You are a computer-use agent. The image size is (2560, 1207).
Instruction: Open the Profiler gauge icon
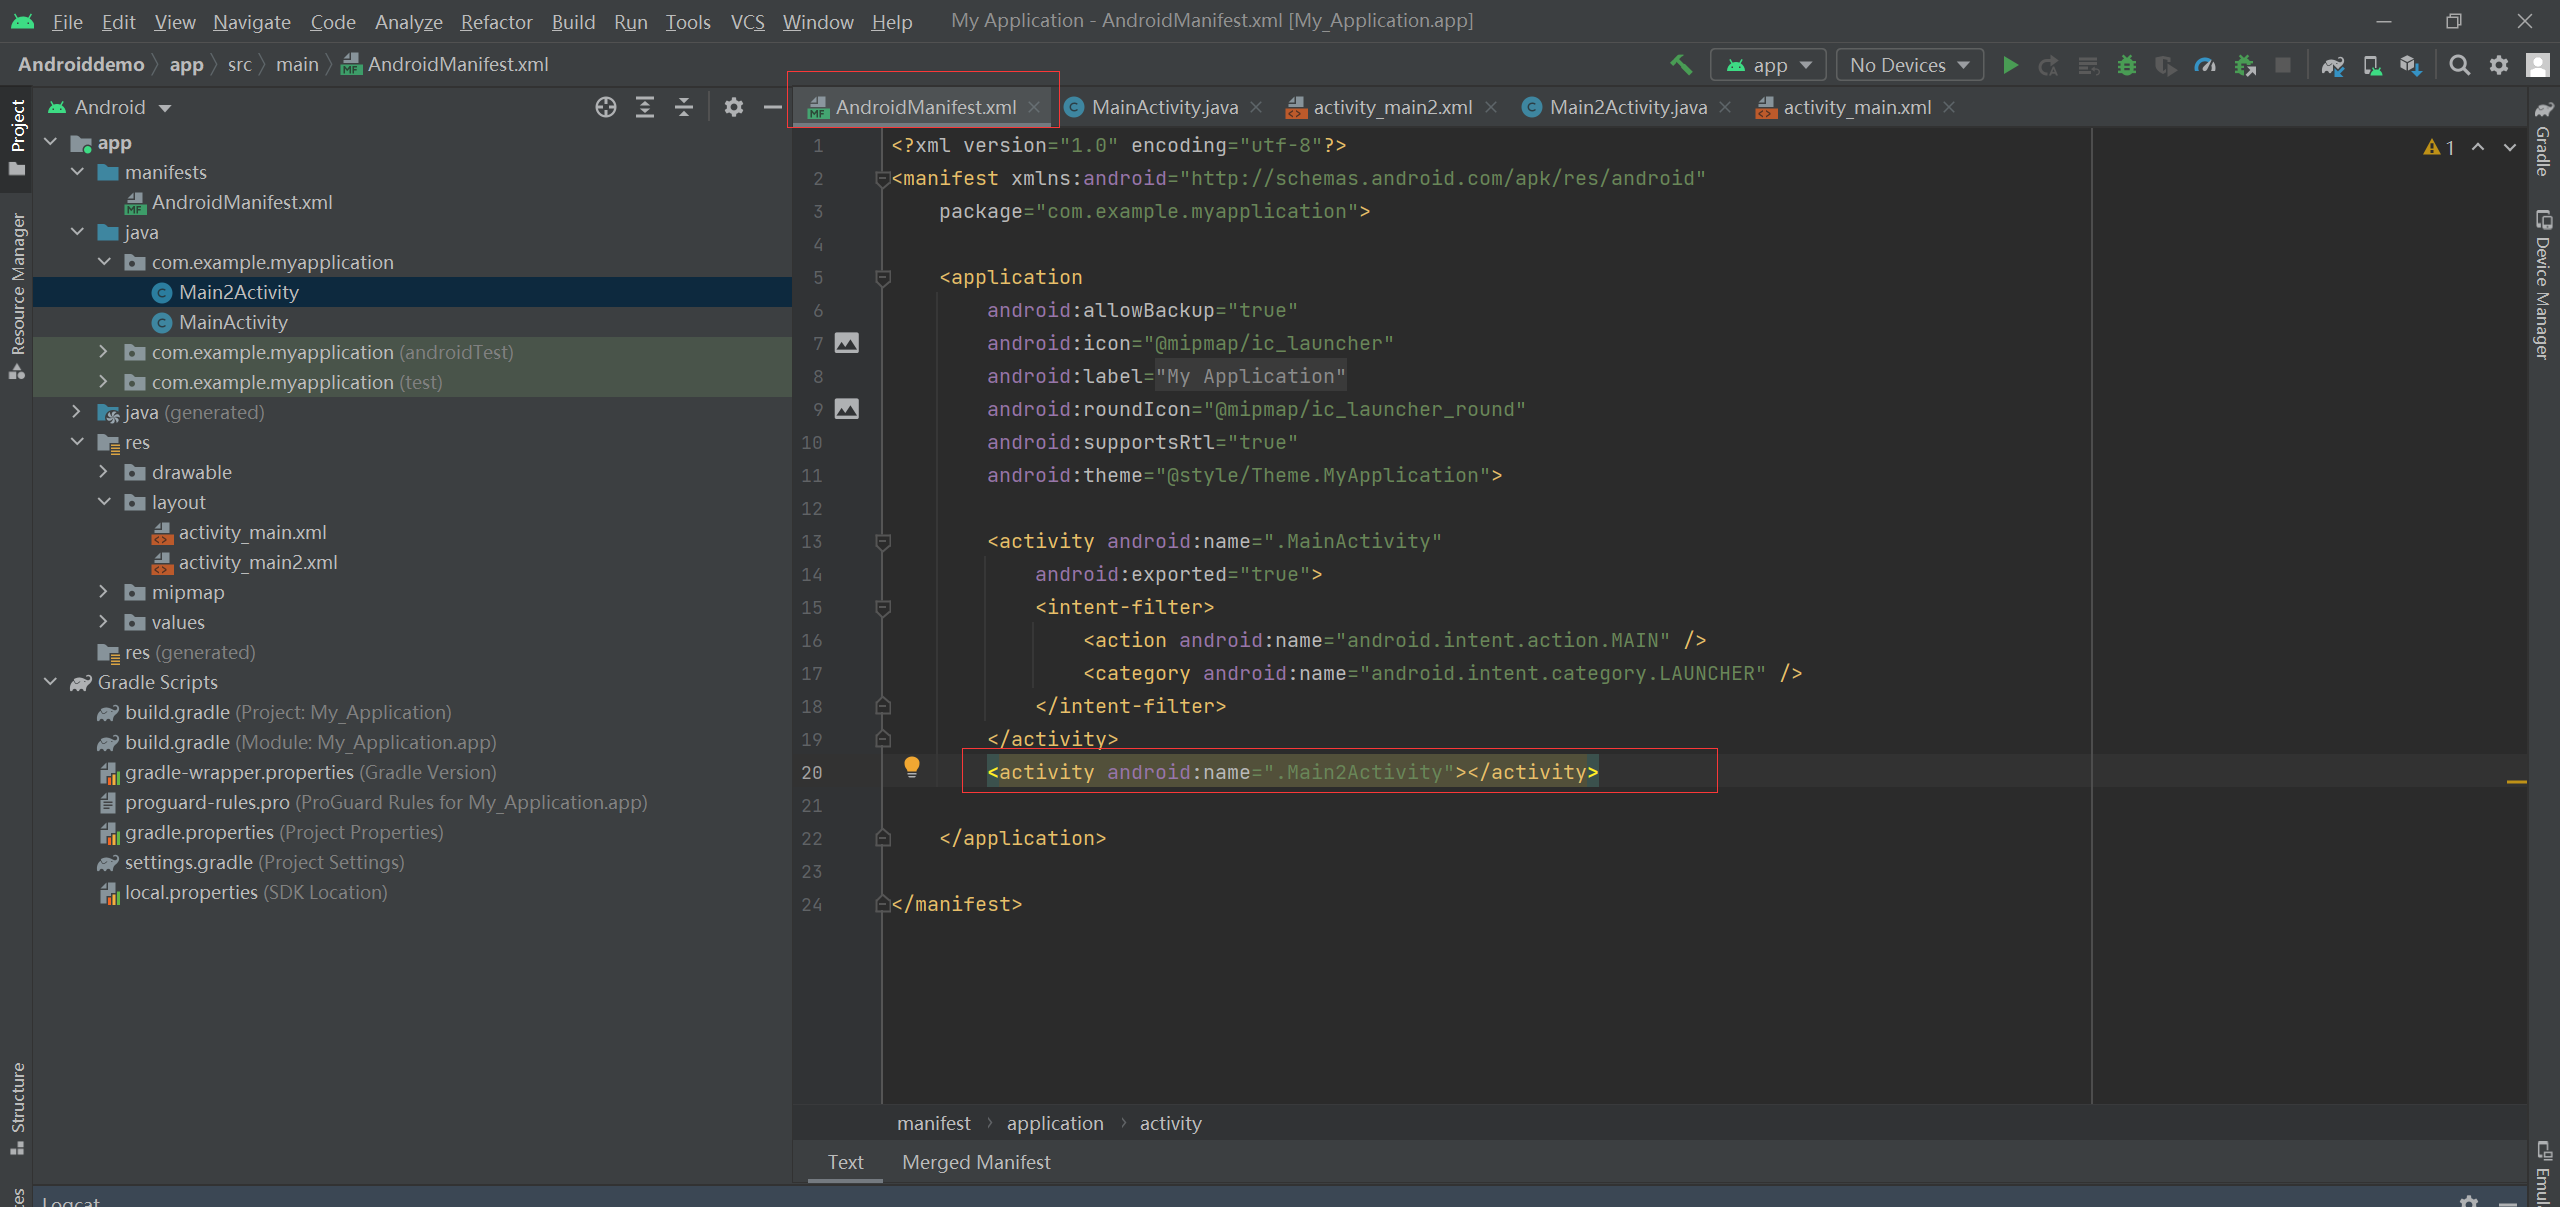tap(2205, 65)
